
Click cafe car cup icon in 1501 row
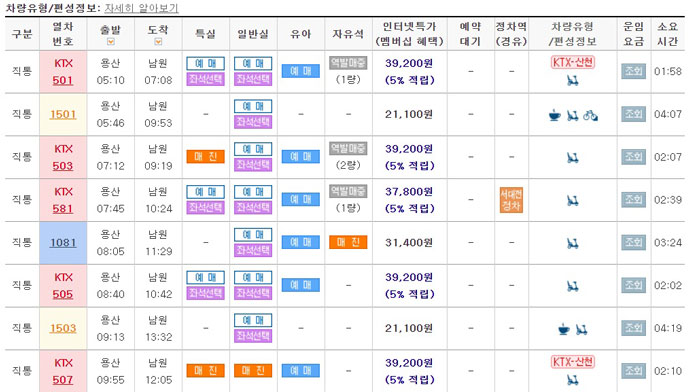coord(554,115)
